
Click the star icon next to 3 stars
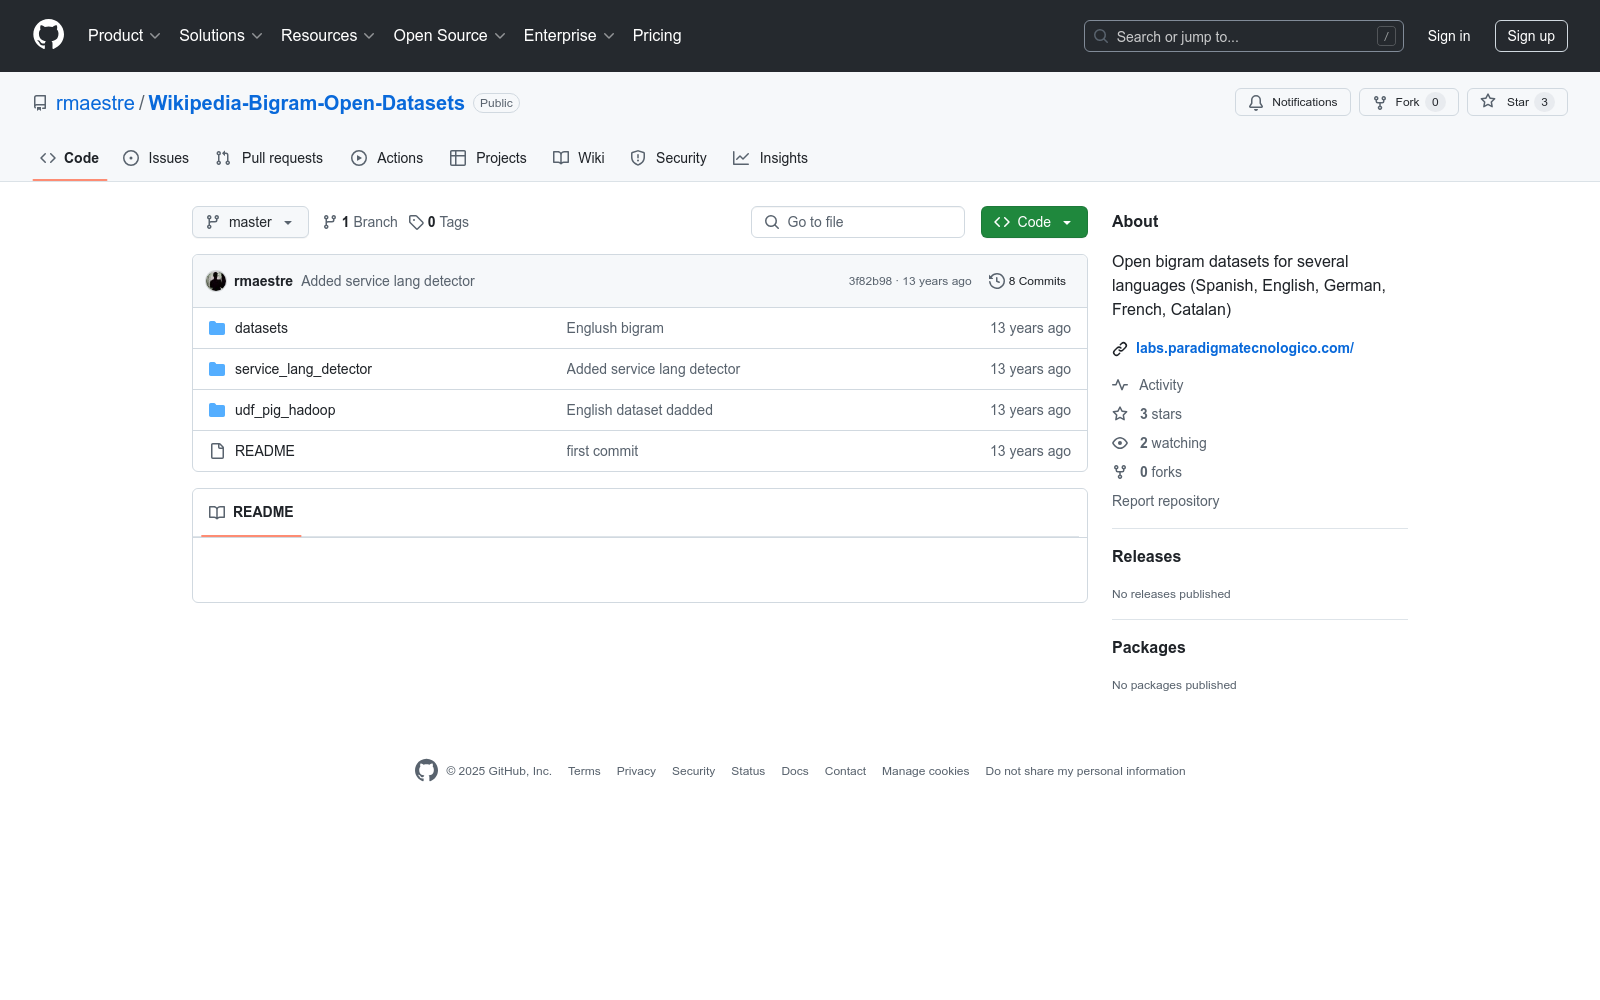(x=1120, y=414)
